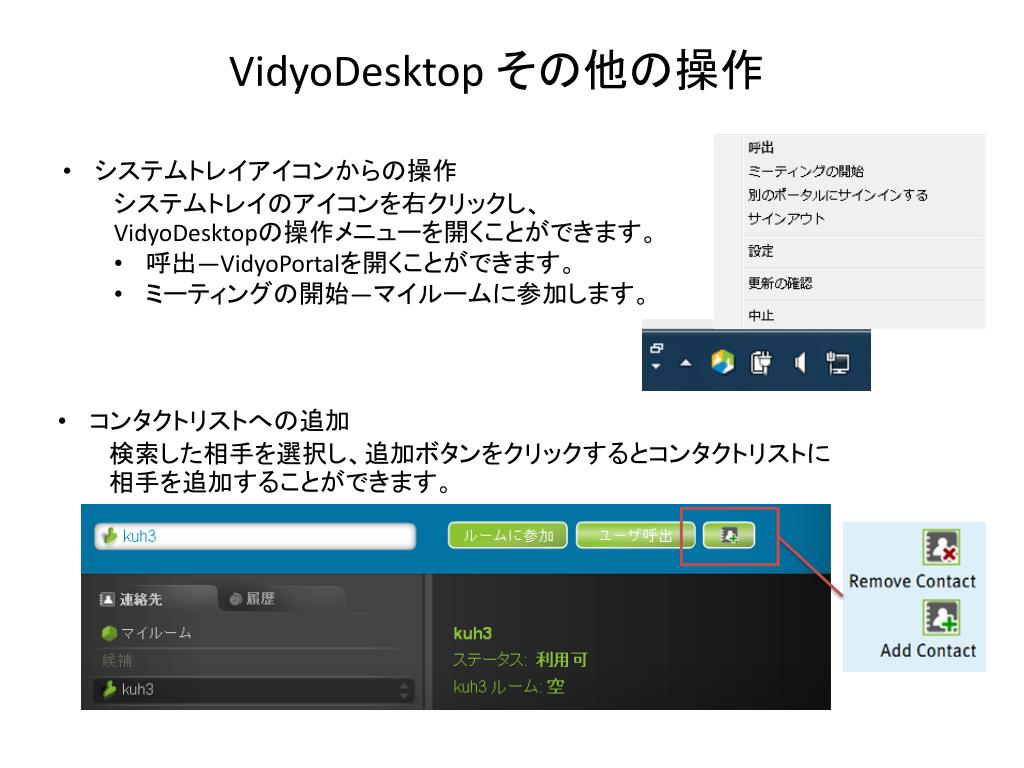Click the ユーザ呼出 button
Screen dimensions: 1024x768
pyautogui.click(x=635, y=536)
